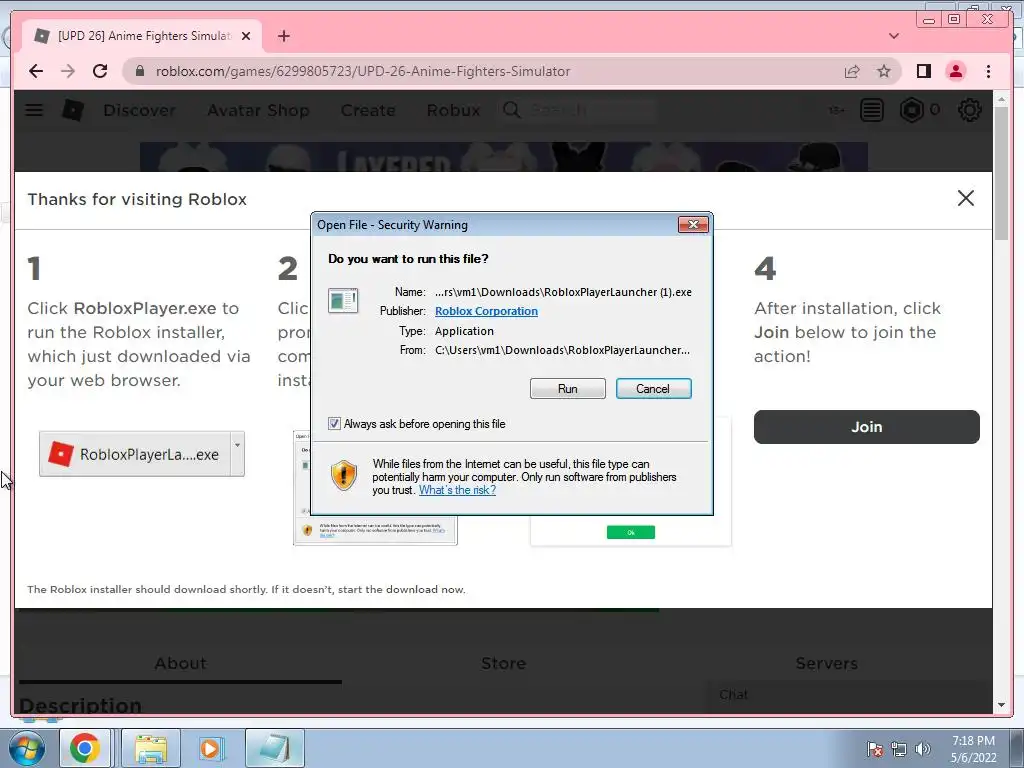Open the Roblox hamburger navigation menu

[34, 110]
